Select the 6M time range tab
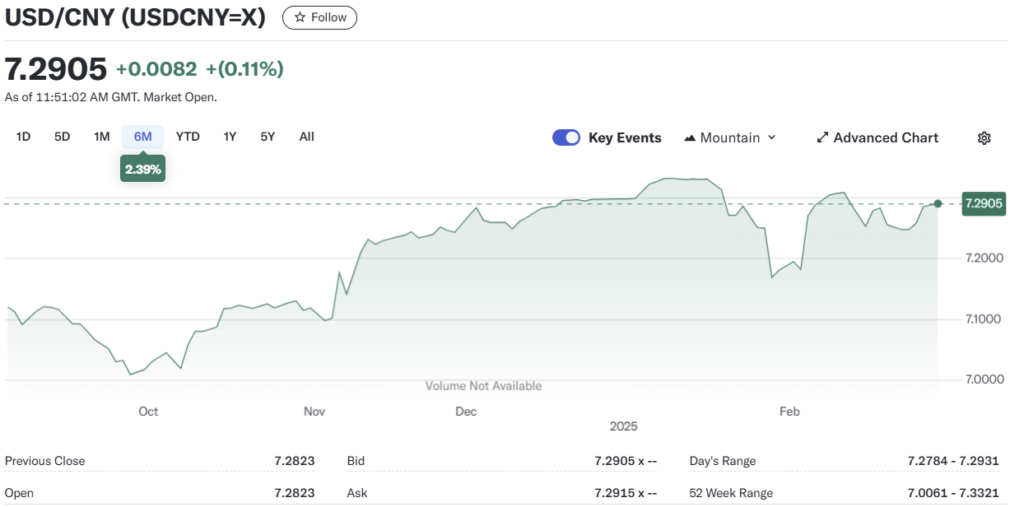 [x=143, y=137]
